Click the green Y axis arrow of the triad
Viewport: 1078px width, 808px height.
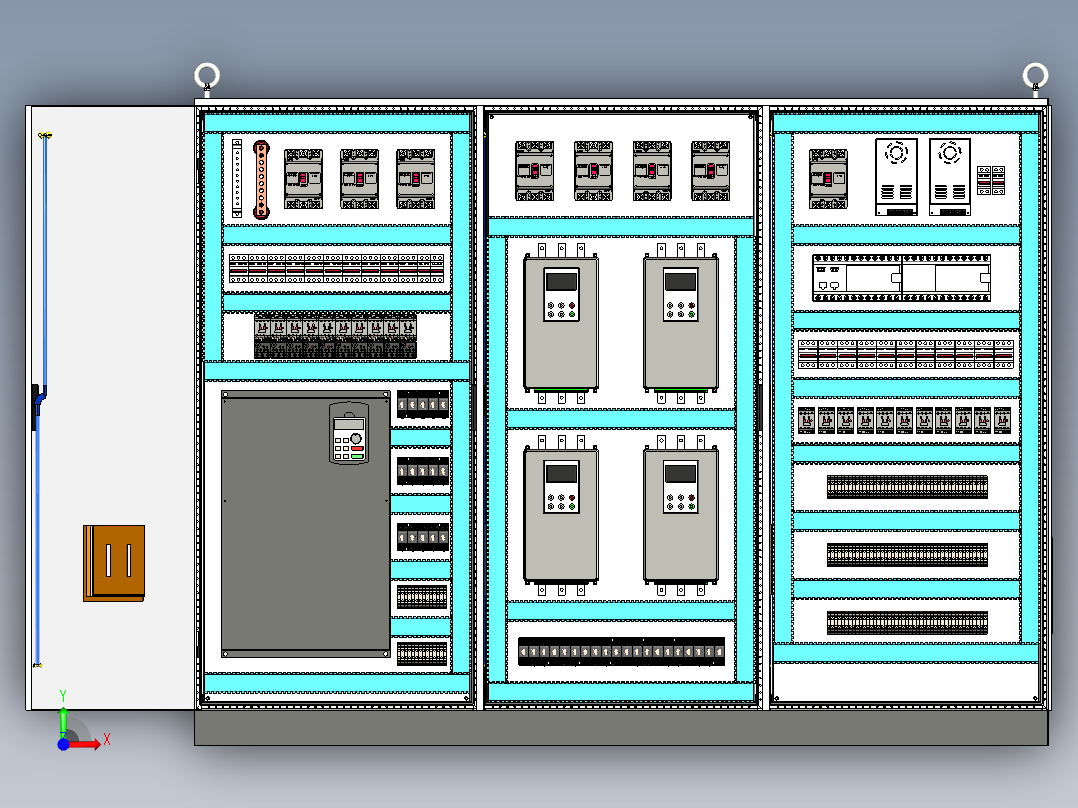tap(63, 721)
